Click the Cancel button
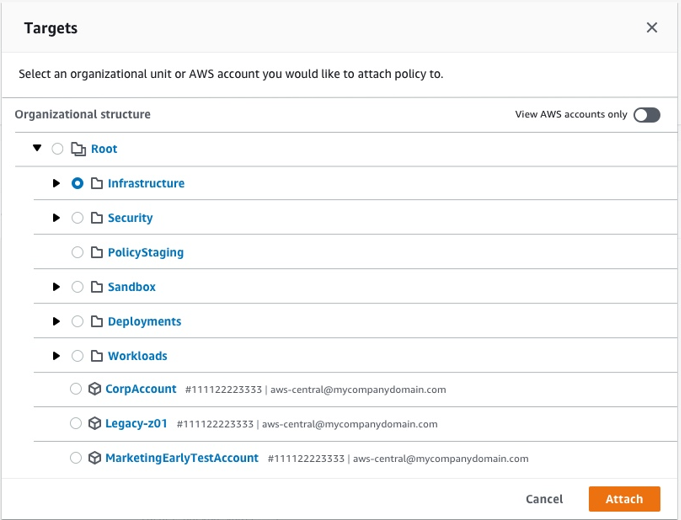Screen dimensions: 681x520 [544, 499]
